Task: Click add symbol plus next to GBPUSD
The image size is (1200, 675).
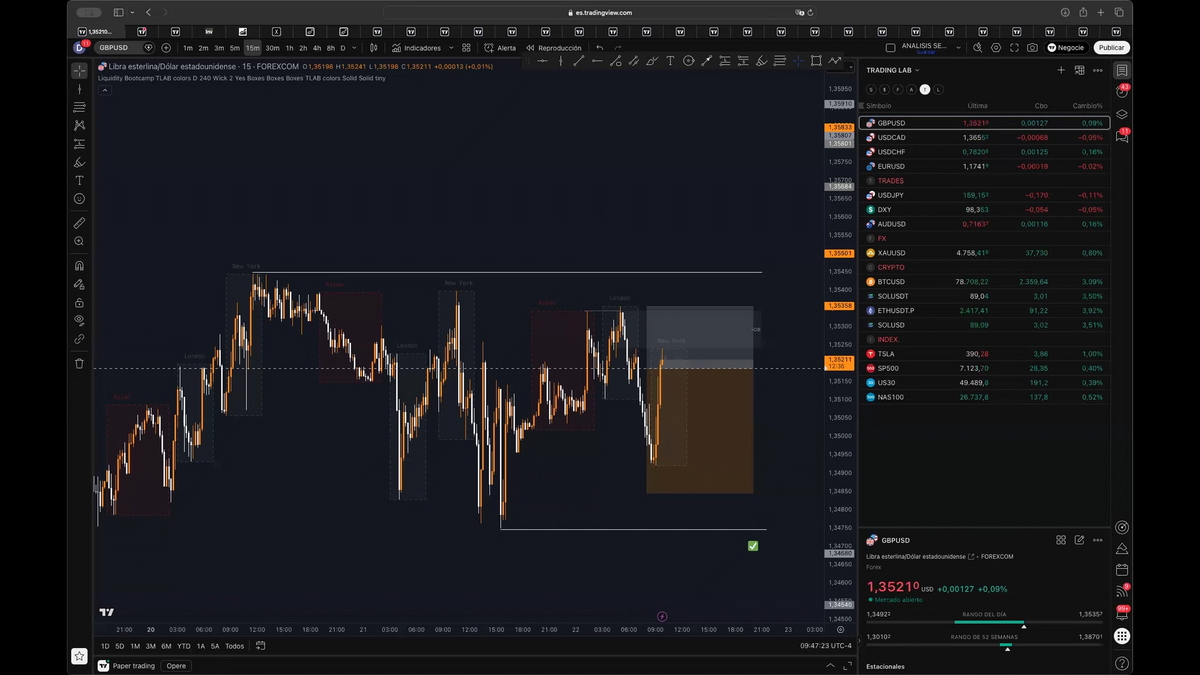Action: (166, 47)
